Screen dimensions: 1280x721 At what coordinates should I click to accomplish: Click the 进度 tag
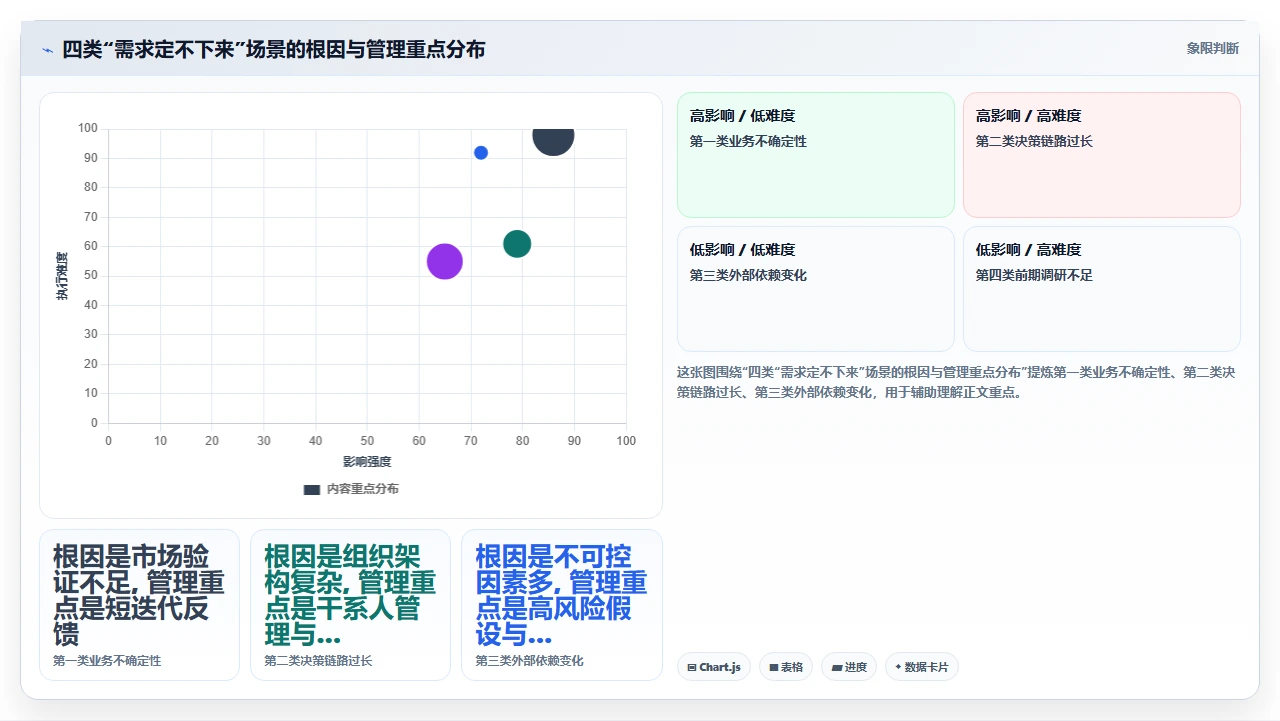tap(849, 667)
